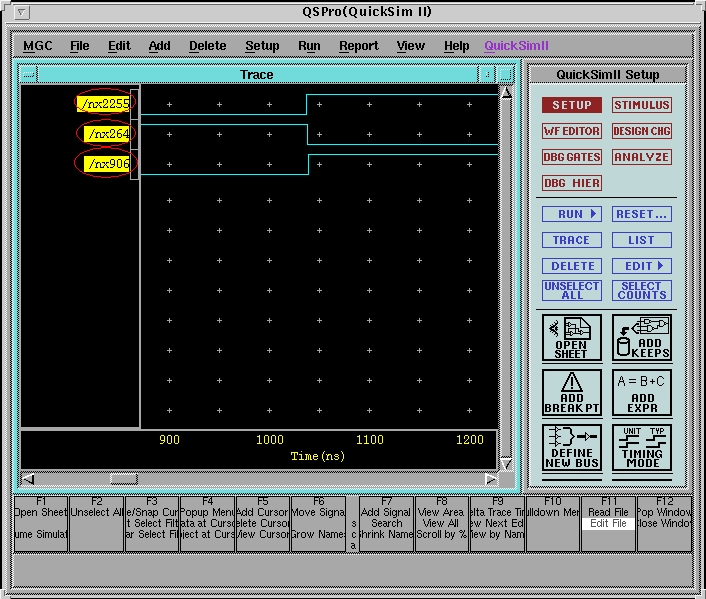Image resolution: width=706 pixels, height=599 pixels.
Task: Open the Trace window menu button
Action: coord(28,75)
